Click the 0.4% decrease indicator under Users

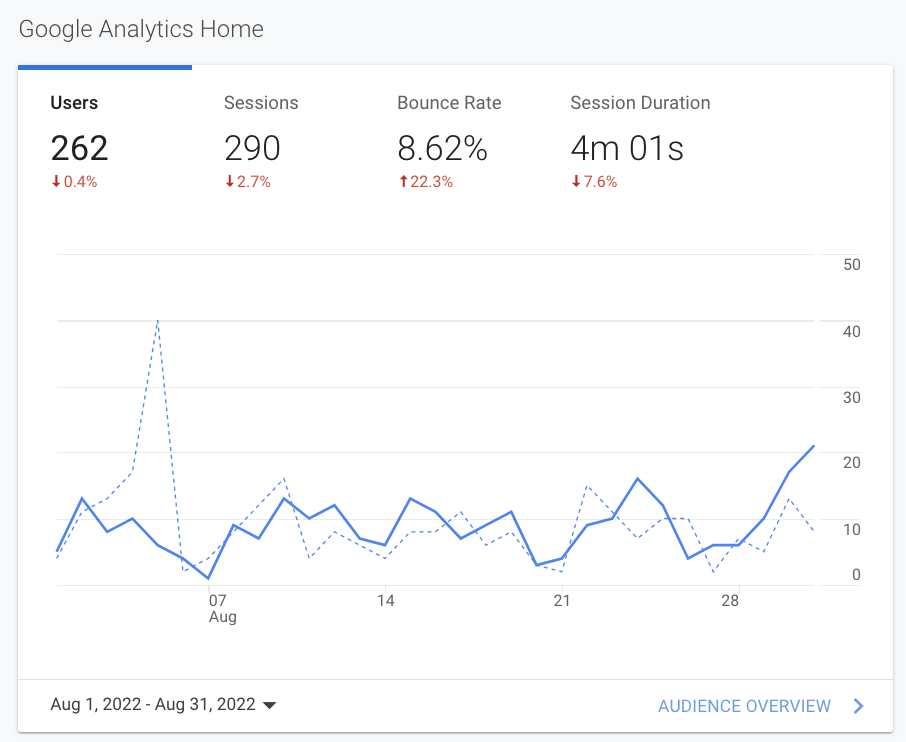pyautogui.click(x=75, y=181)
